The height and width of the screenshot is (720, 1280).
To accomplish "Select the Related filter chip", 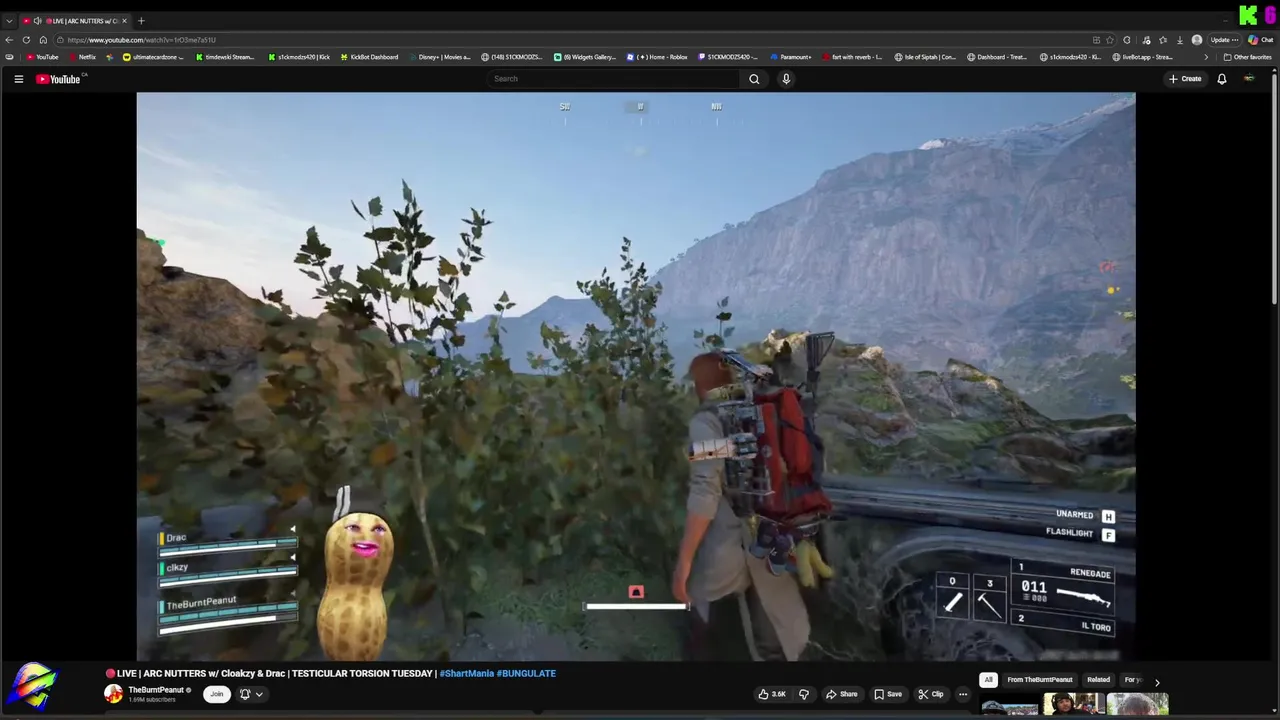I will coord(1098,680).
